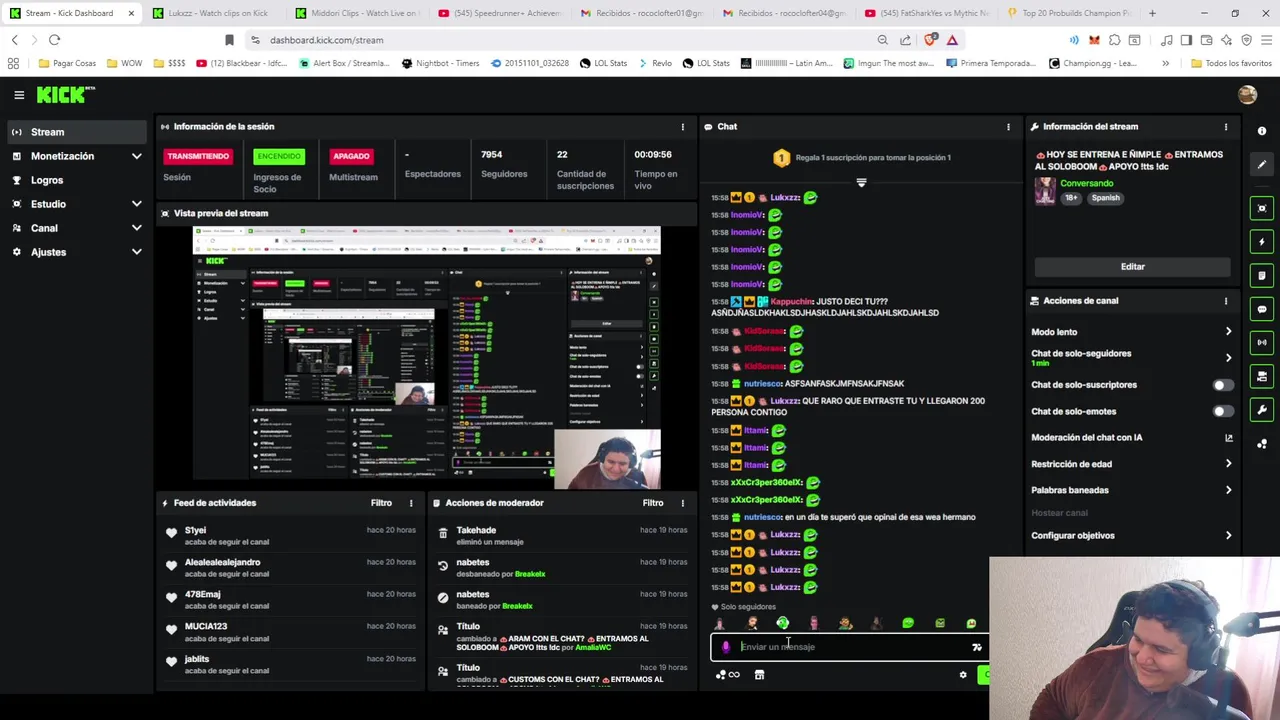Viewport: 1280px width, 720px height.
Task: Toggle Chat de solo-emotes switch
Action: tap(1222, 411)
